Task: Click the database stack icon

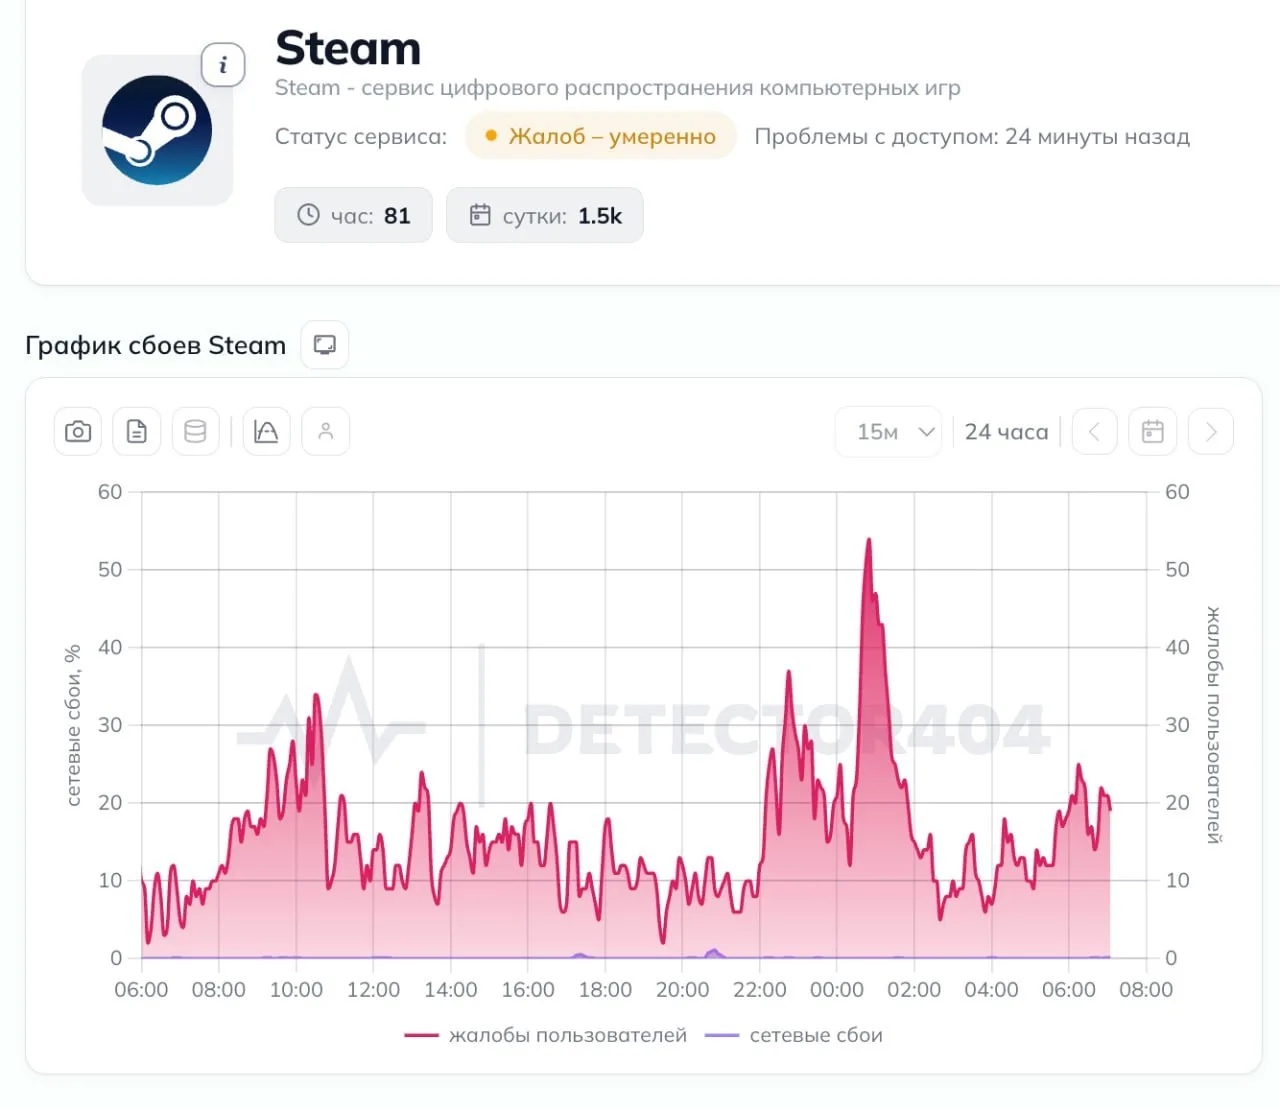Action: pyautogui.click(x=196, y=432)
